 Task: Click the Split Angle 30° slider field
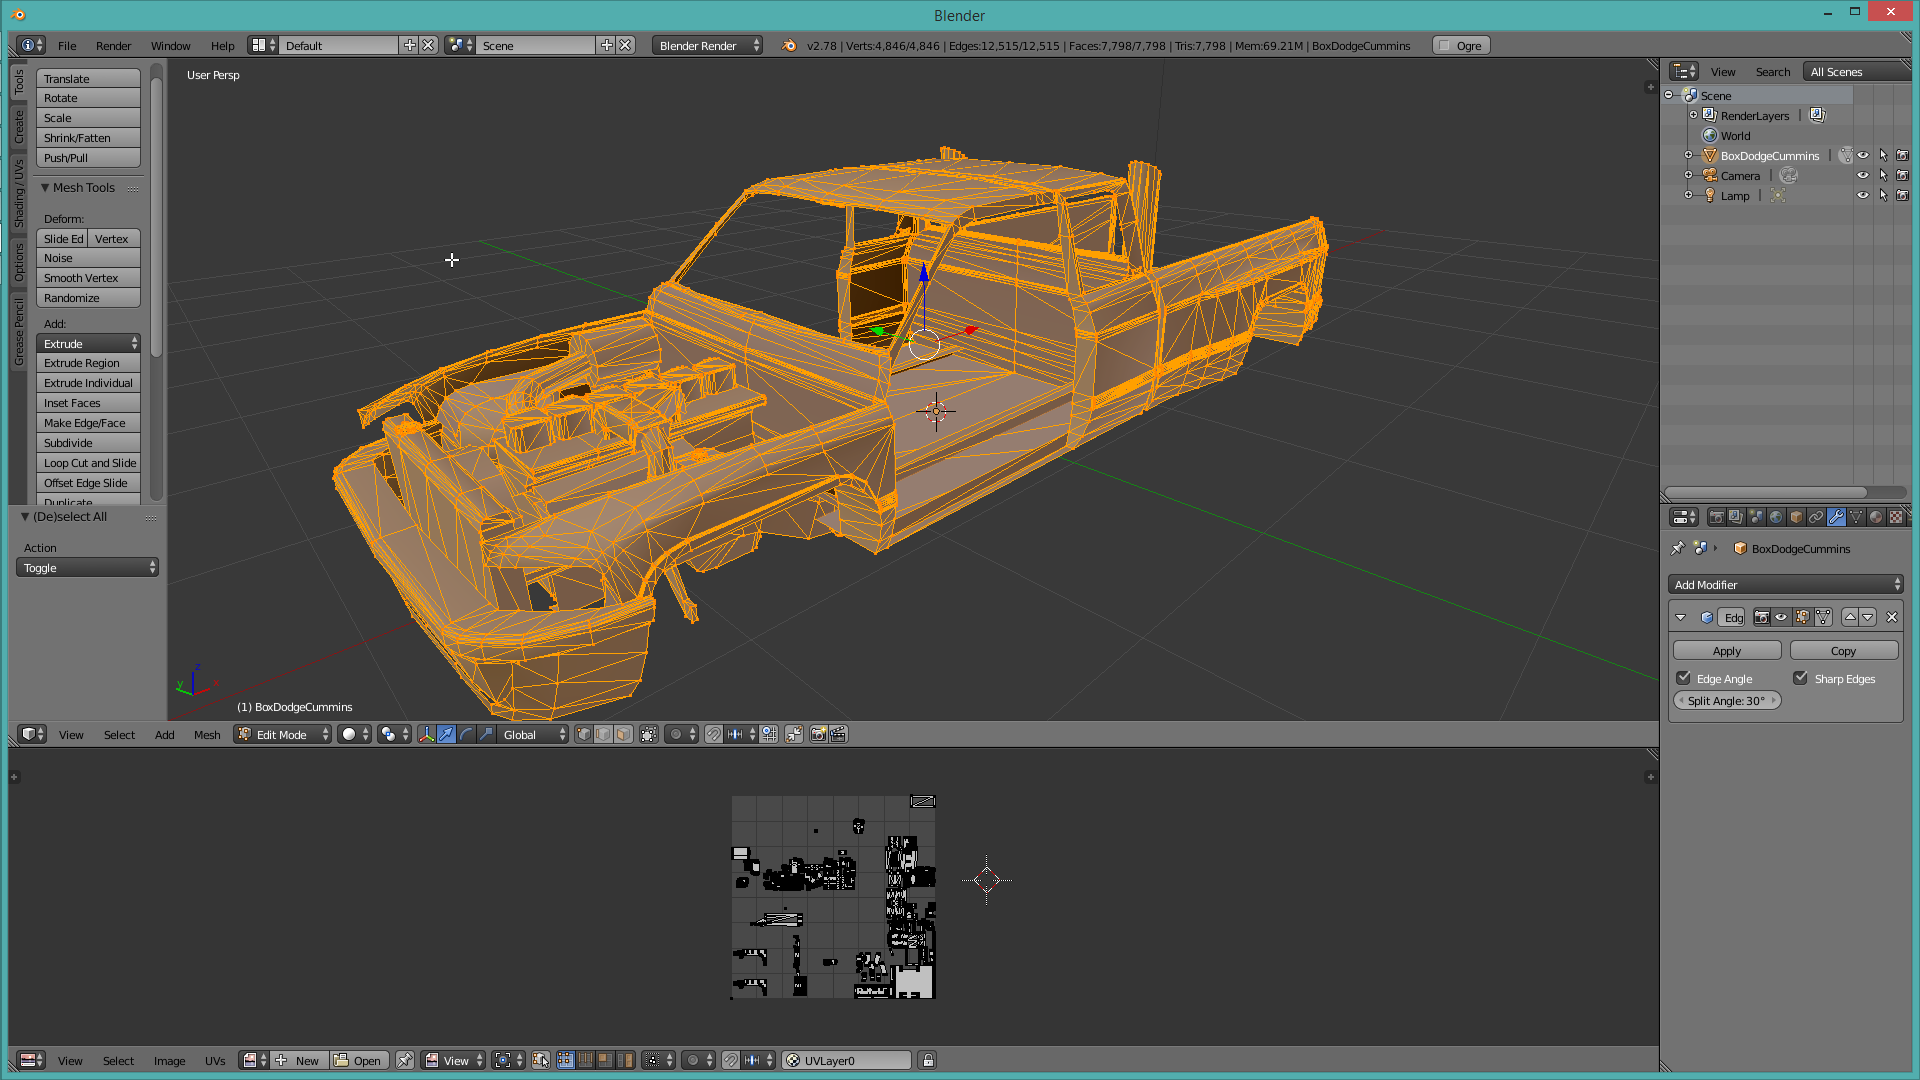click(1727, 701)
